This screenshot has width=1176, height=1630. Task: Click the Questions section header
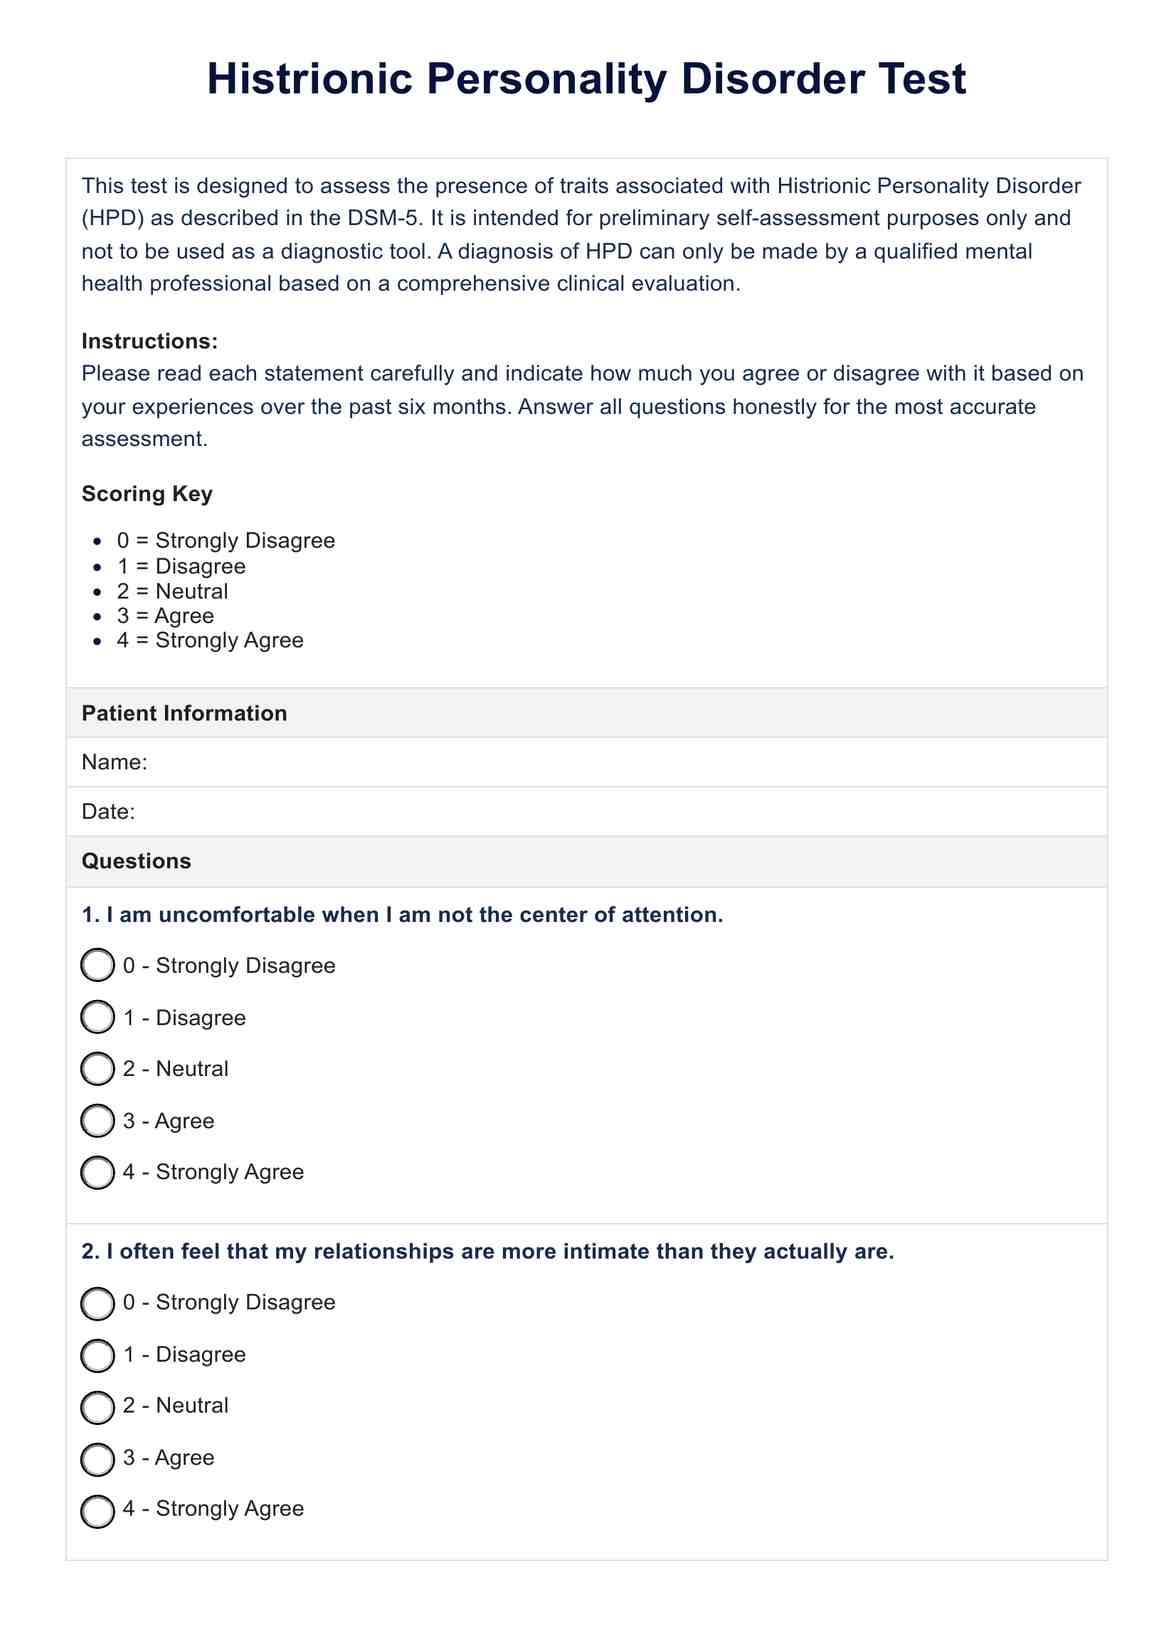(x=136, y=861)
